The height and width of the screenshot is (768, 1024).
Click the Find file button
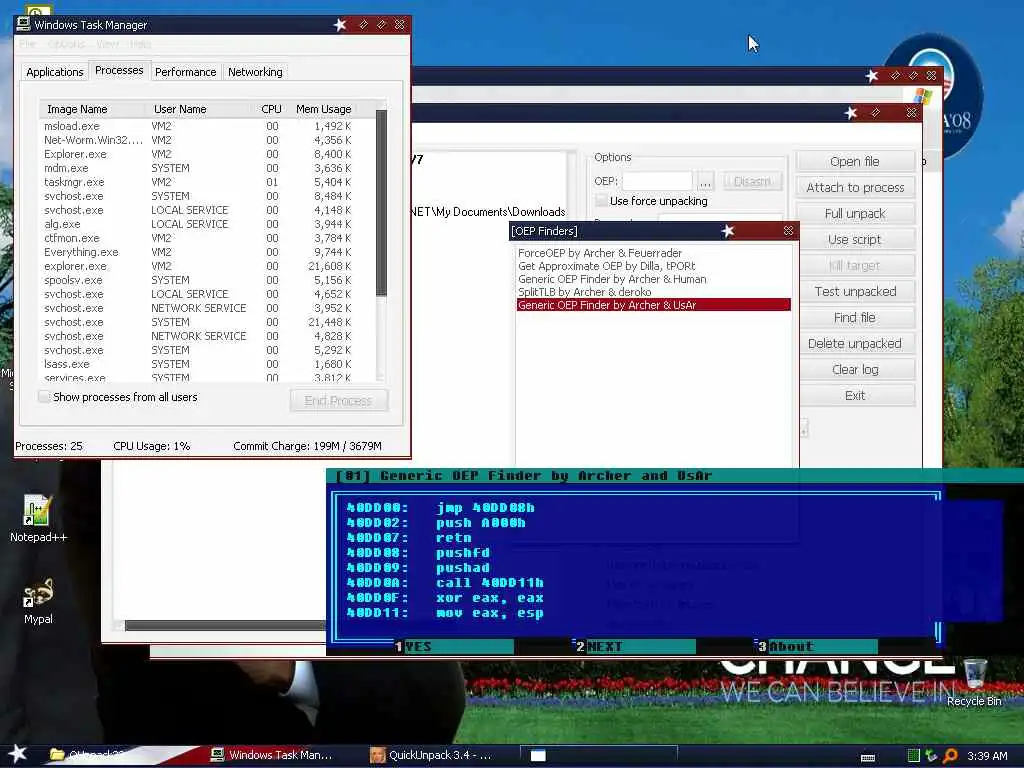(855, 317)
